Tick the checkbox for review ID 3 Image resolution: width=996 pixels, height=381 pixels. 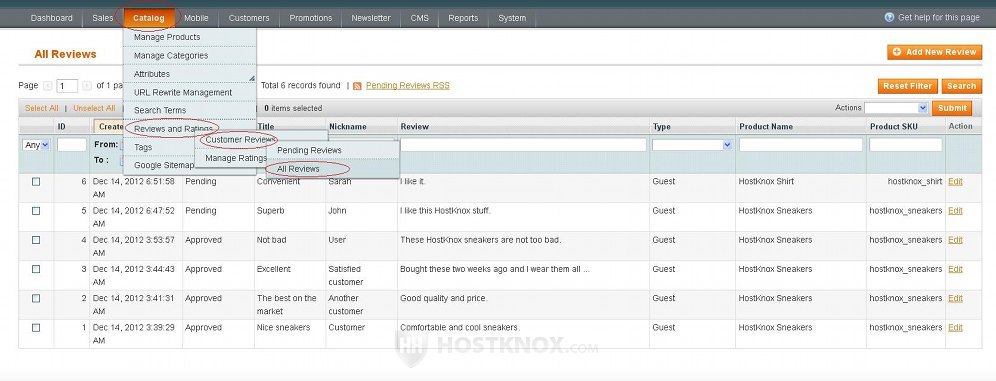tap(36, 269)
